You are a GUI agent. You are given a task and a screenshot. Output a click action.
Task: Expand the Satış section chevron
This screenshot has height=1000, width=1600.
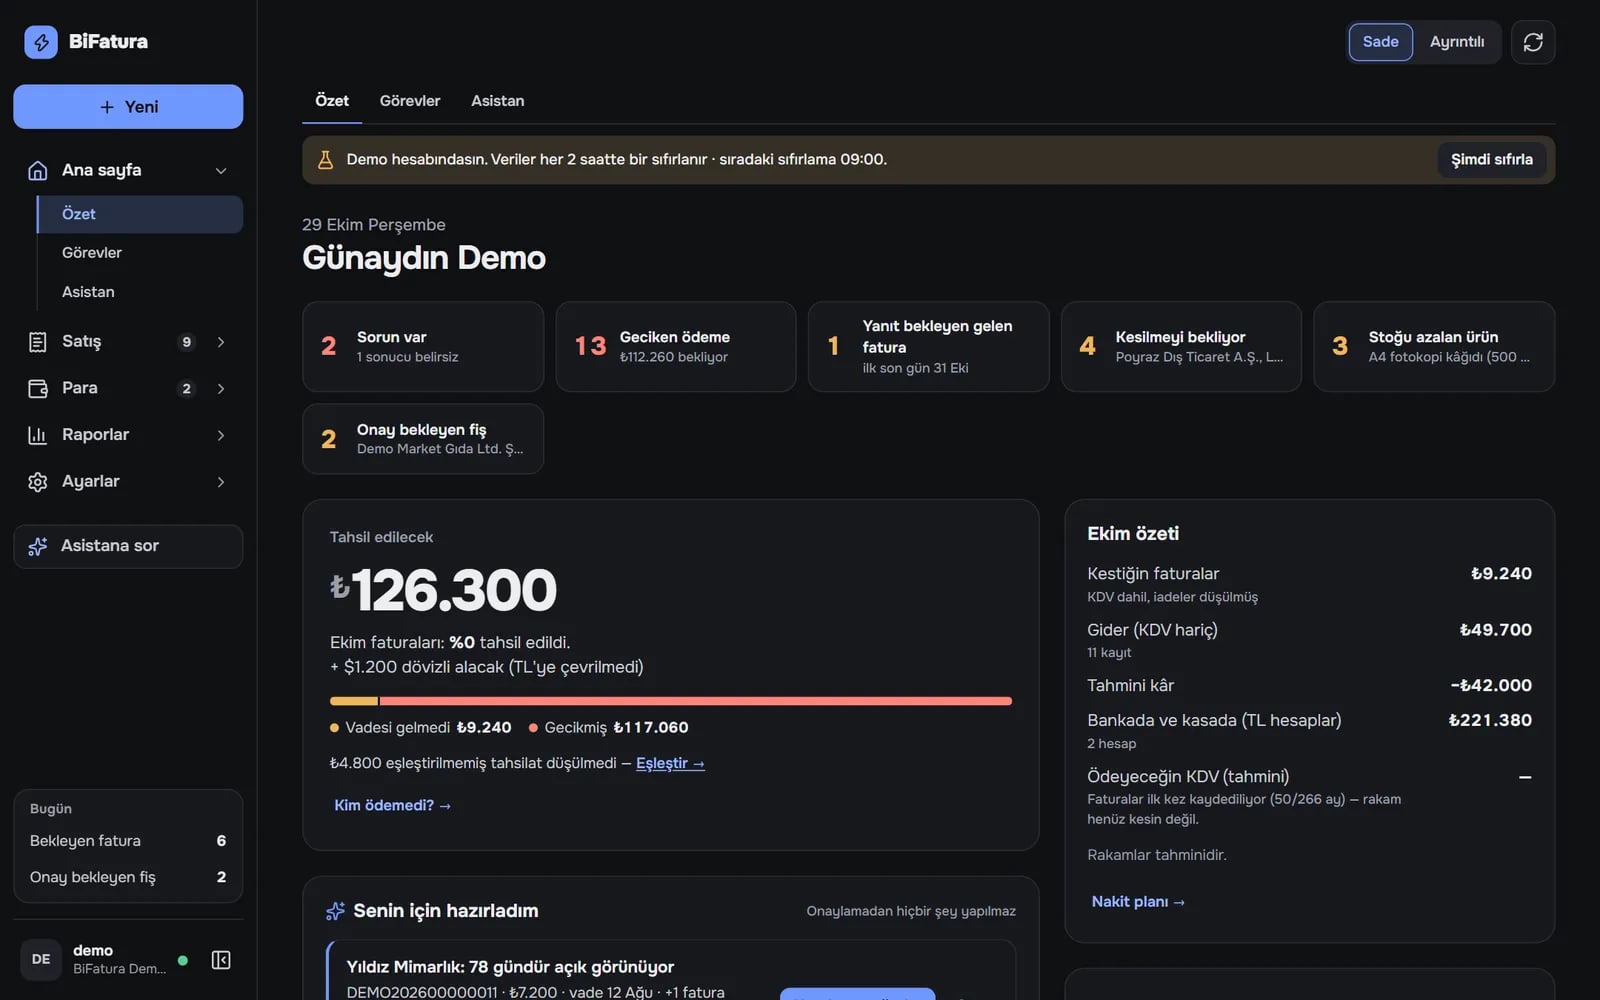click(221, 342)
